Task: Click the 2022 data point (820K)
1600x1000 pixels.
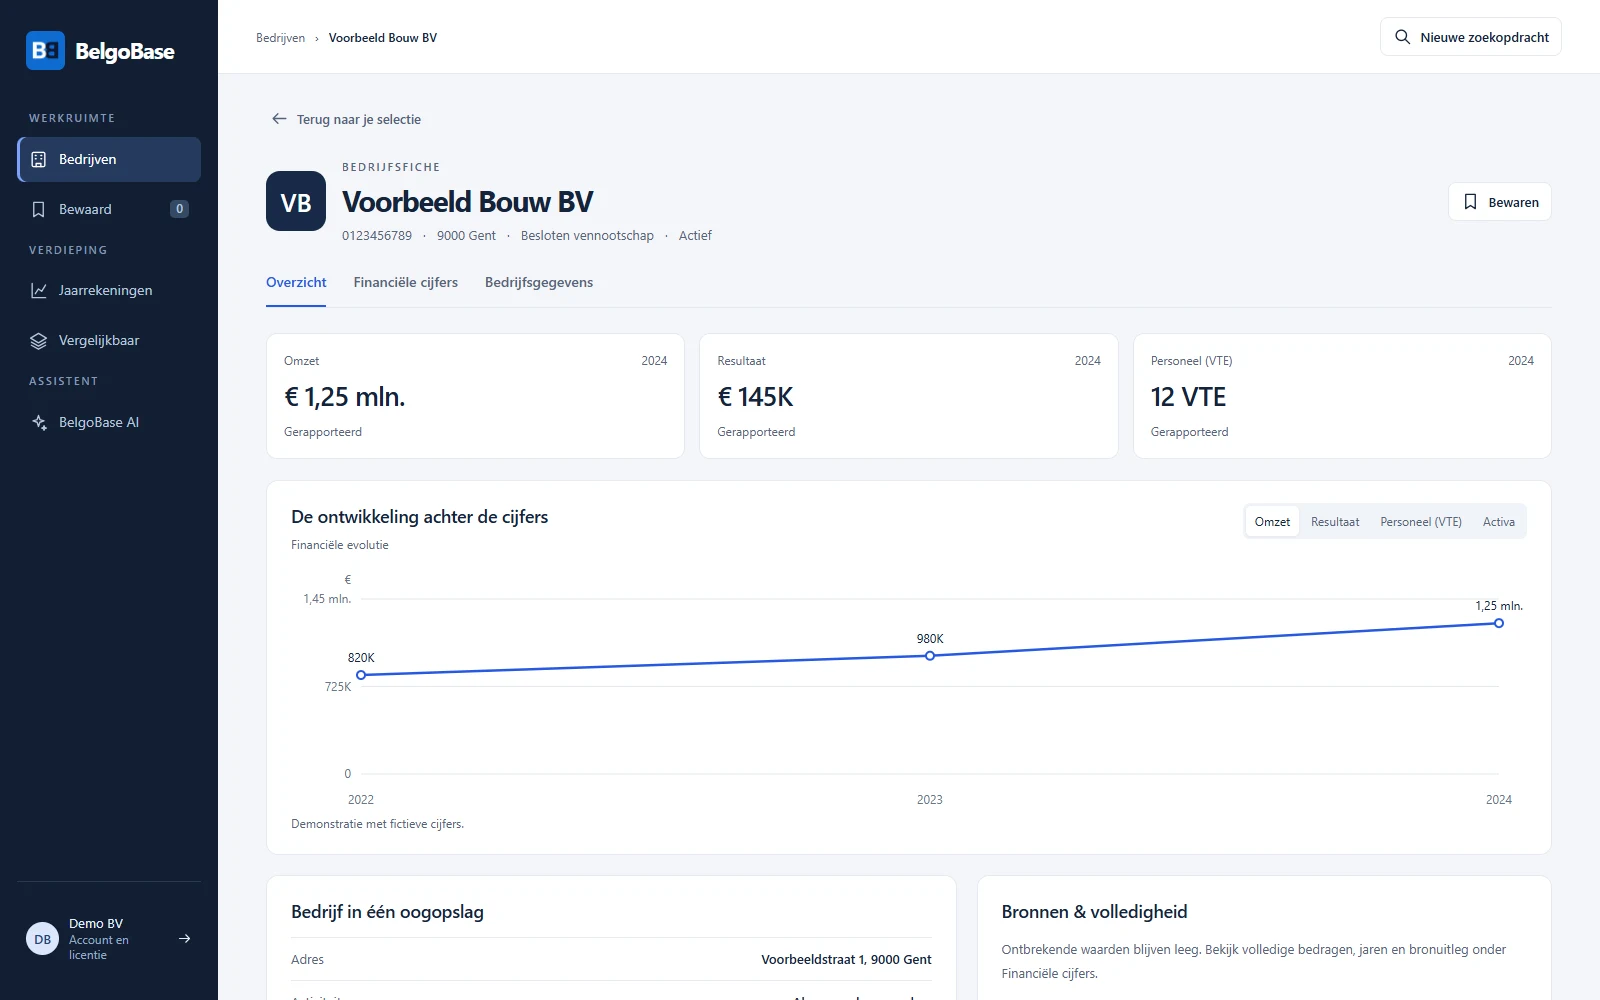Action: coord(361,675)
